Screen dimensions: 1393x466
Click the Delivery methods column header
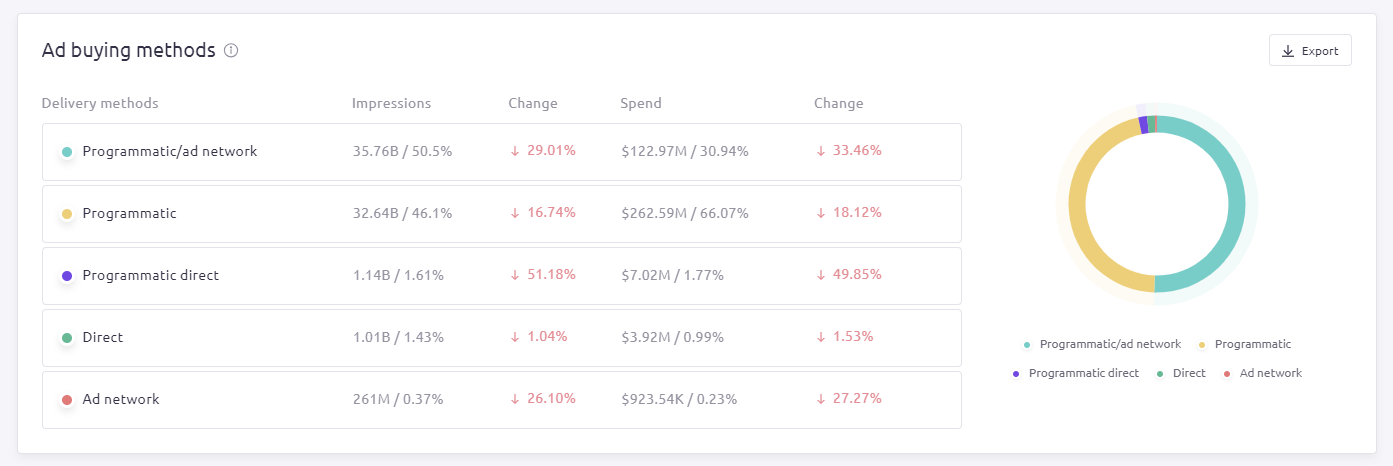click(100, 103)
